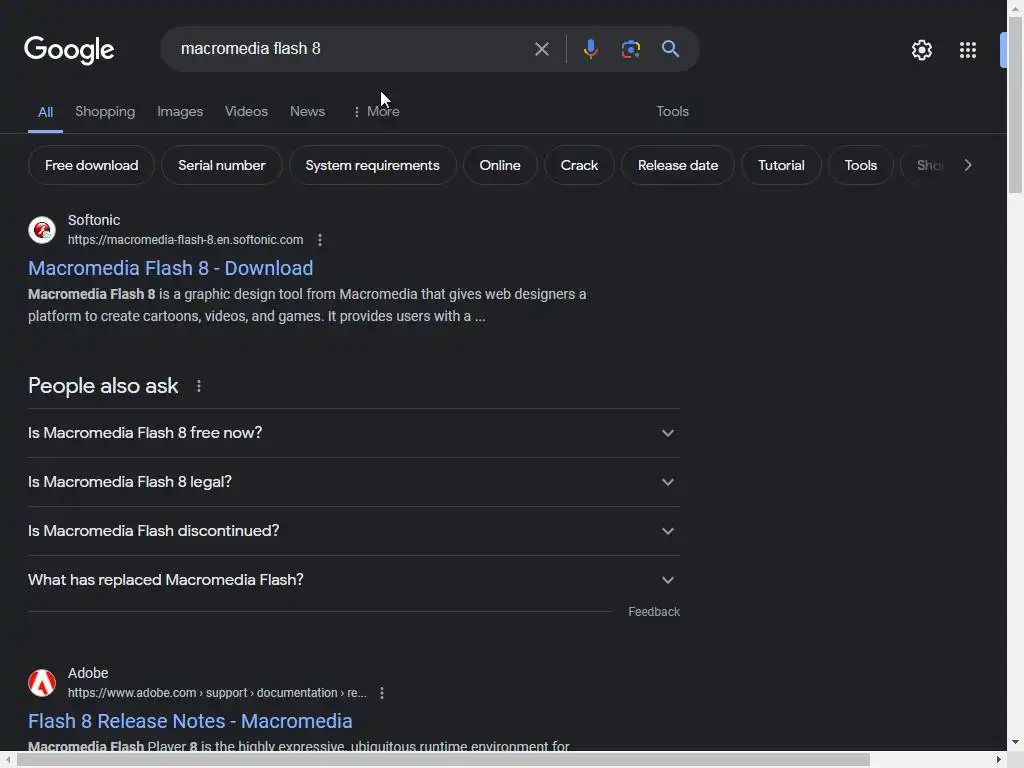
Task: Expand 'Is Macromedia Flash 8 legal?'
Action: coord(353,482)
